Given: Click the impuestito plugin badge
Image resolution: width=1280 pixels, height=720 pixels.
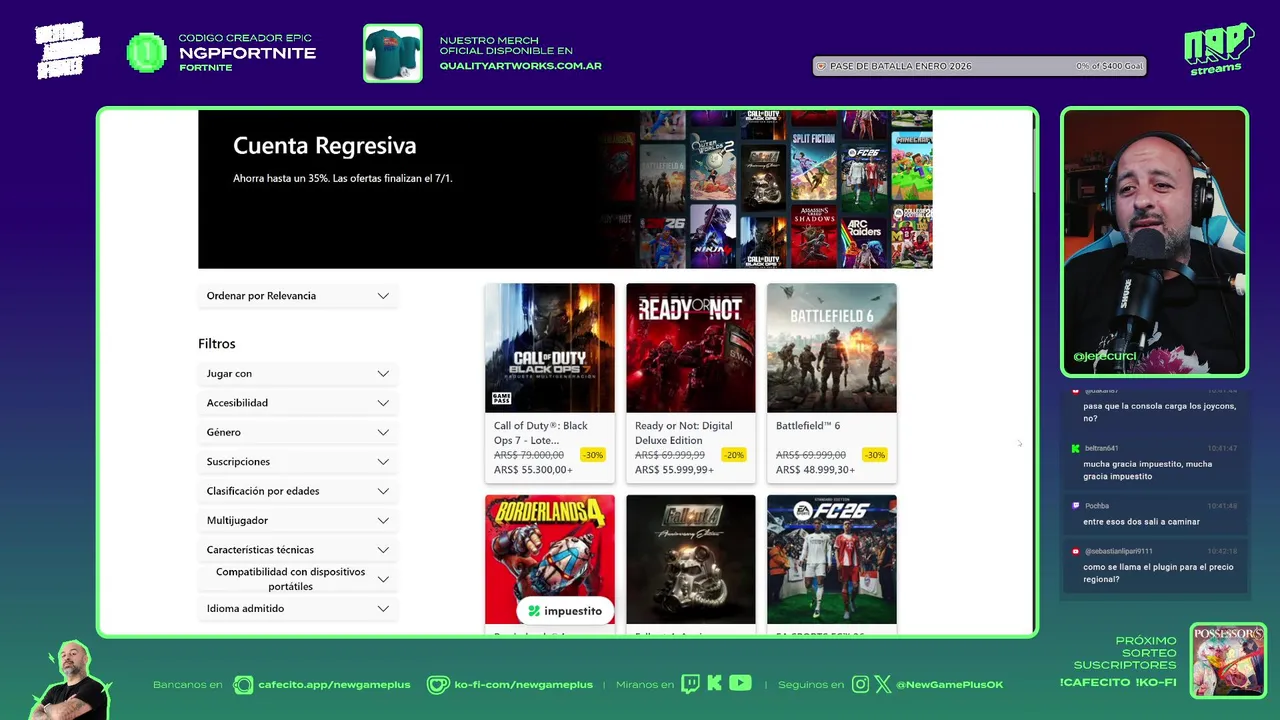Looking at the screenshot, I should (x=565, y=610).
